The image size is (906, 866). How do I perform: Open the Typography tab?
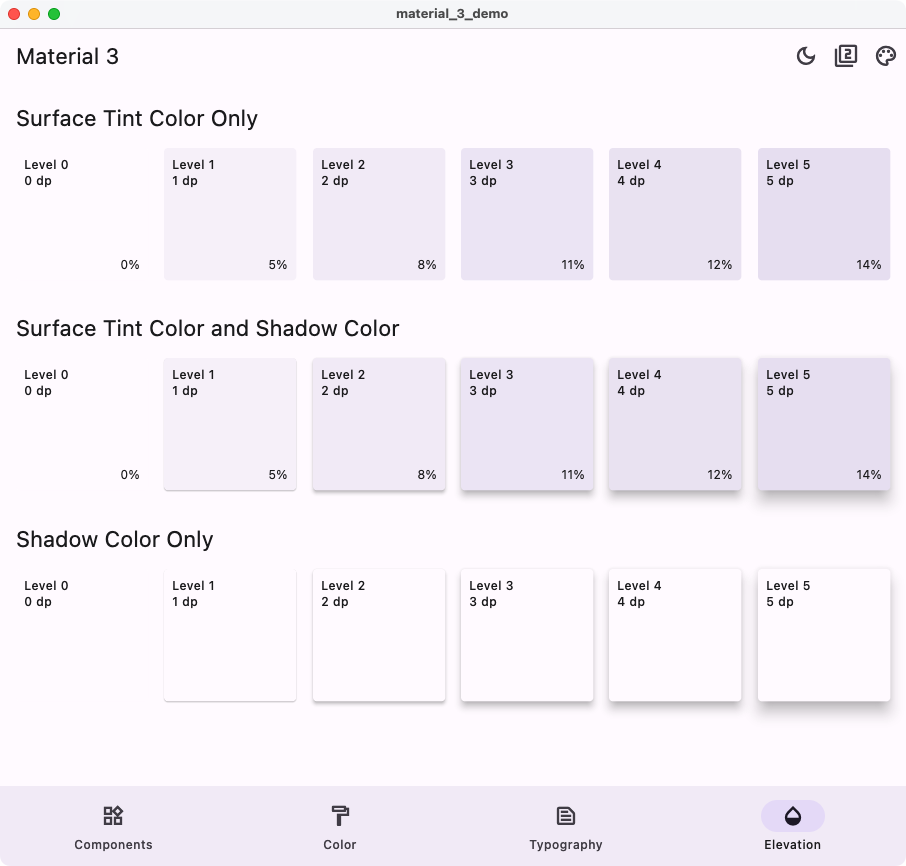point(566,826)
